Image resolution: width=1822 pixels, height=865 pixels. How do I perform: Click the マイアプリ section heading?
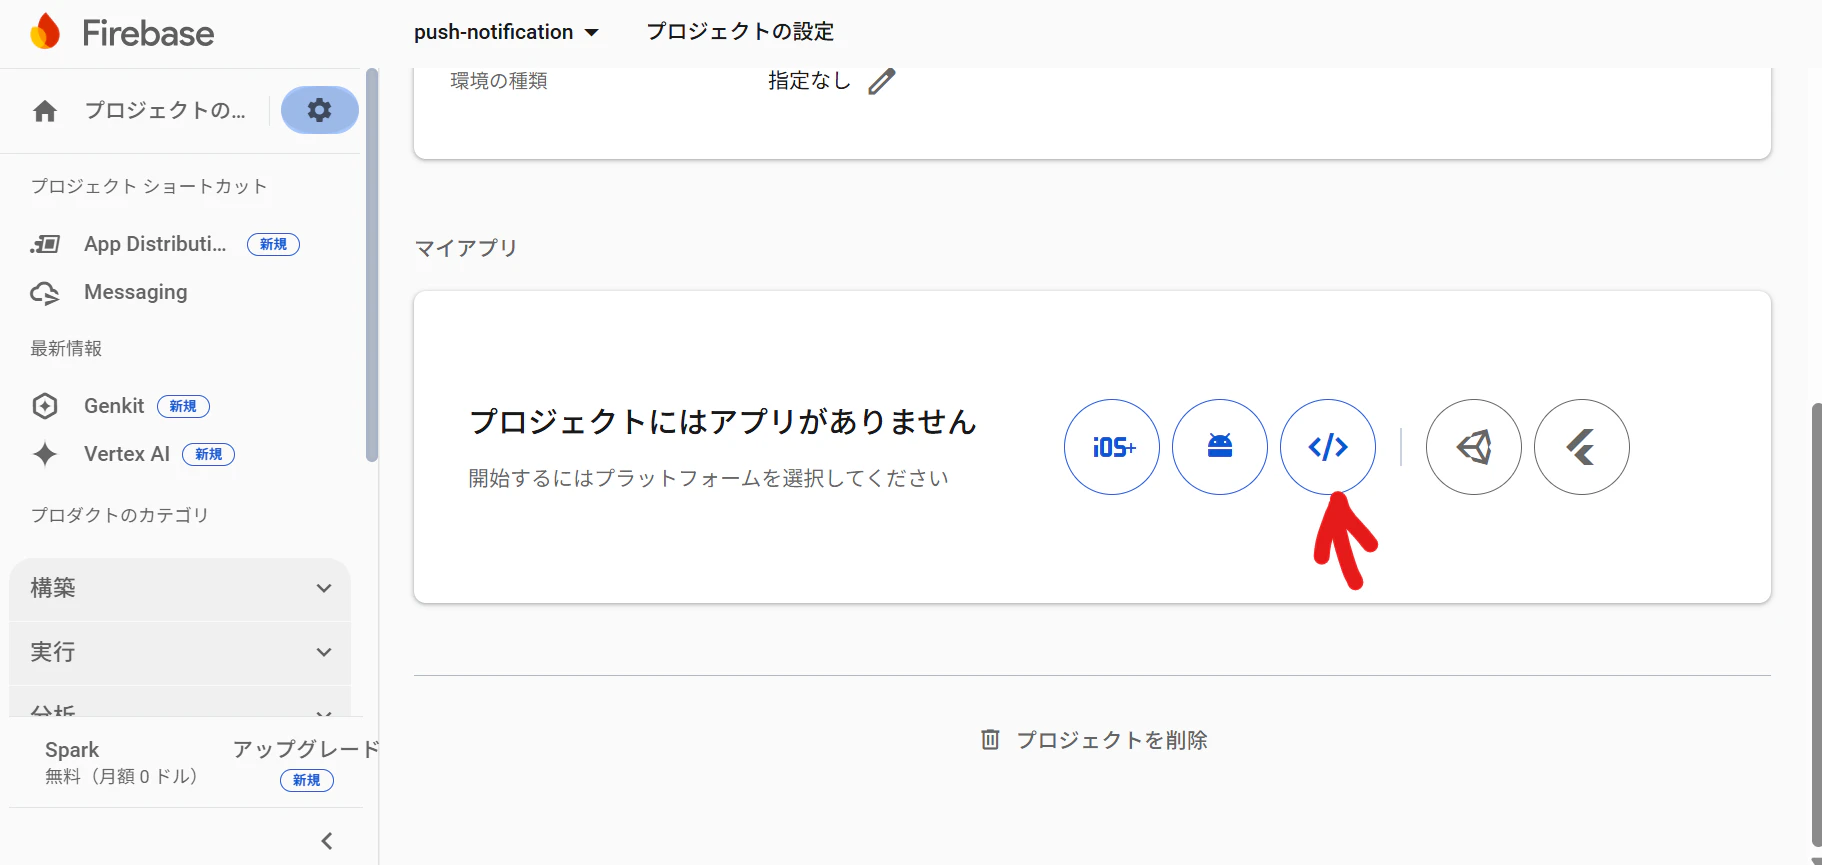[x=466, y=248]
